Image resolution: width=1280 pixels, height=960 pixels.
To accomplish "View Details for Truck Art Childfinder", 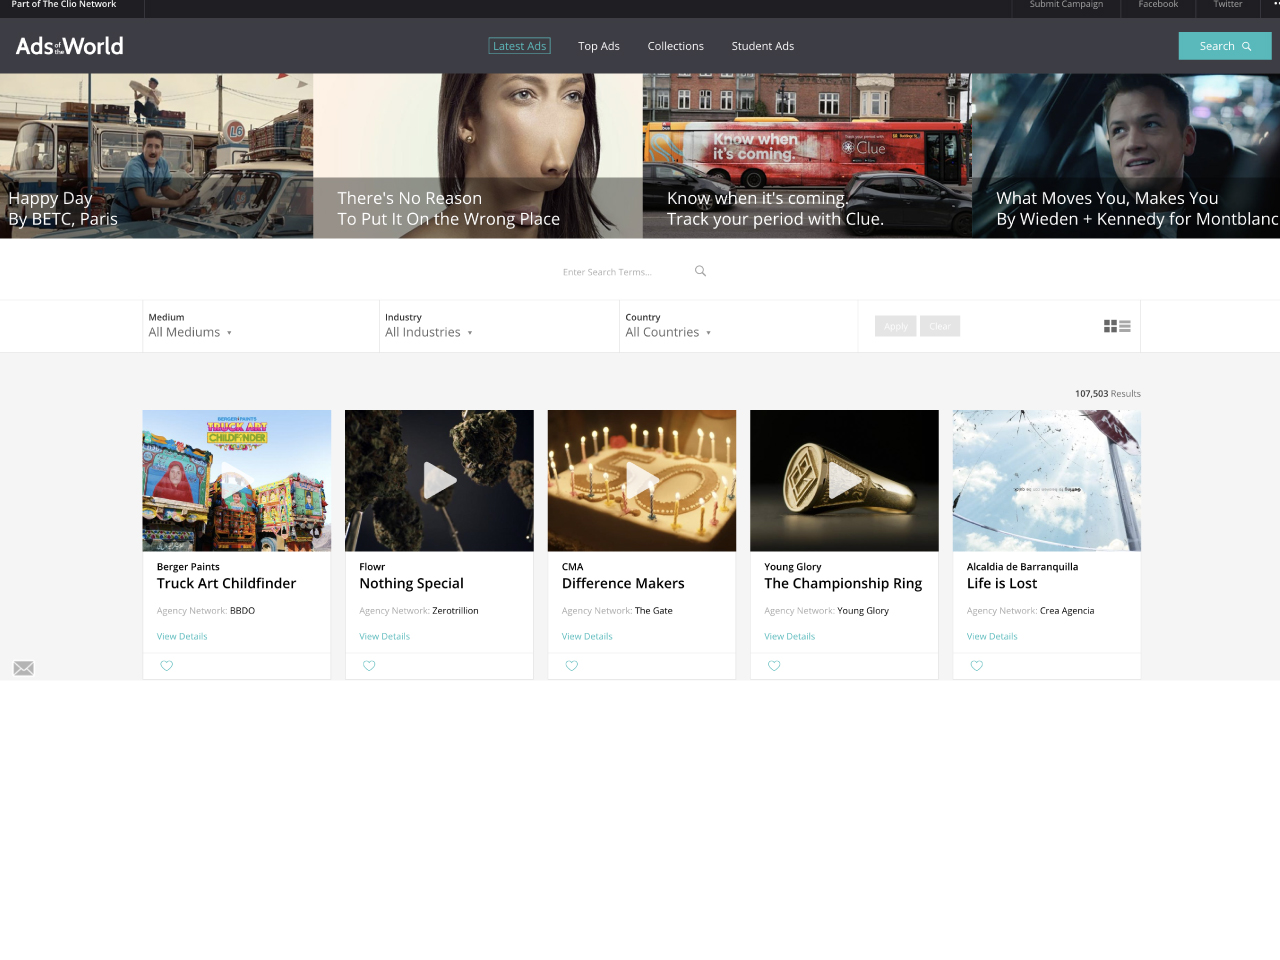I will [182, 636].
